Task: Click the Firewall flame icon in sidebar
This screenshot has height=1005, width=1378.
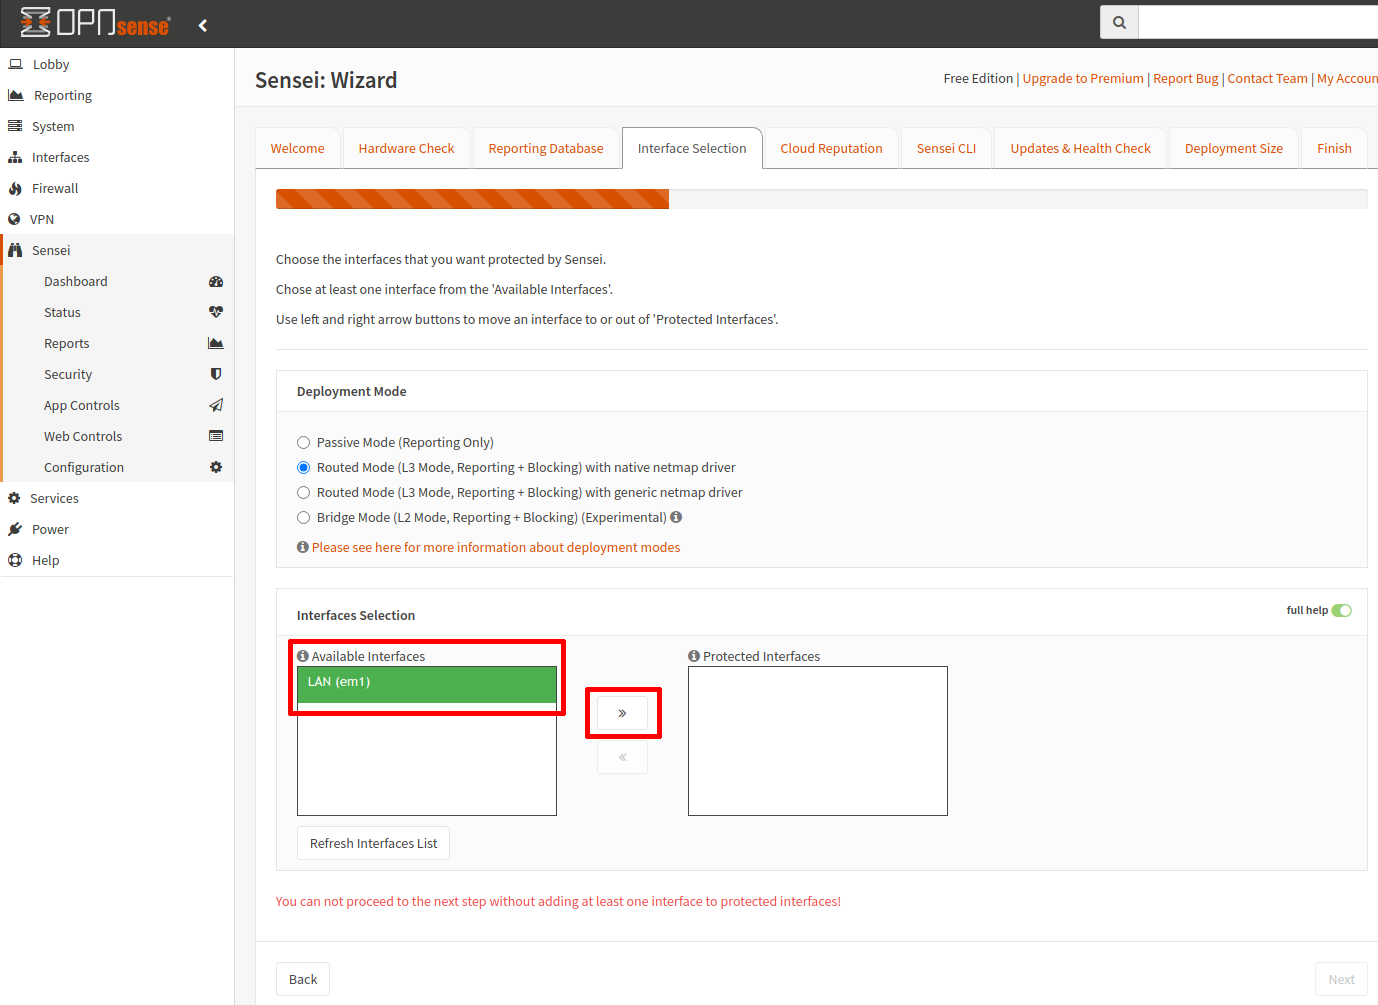Action: coord(16,188)
